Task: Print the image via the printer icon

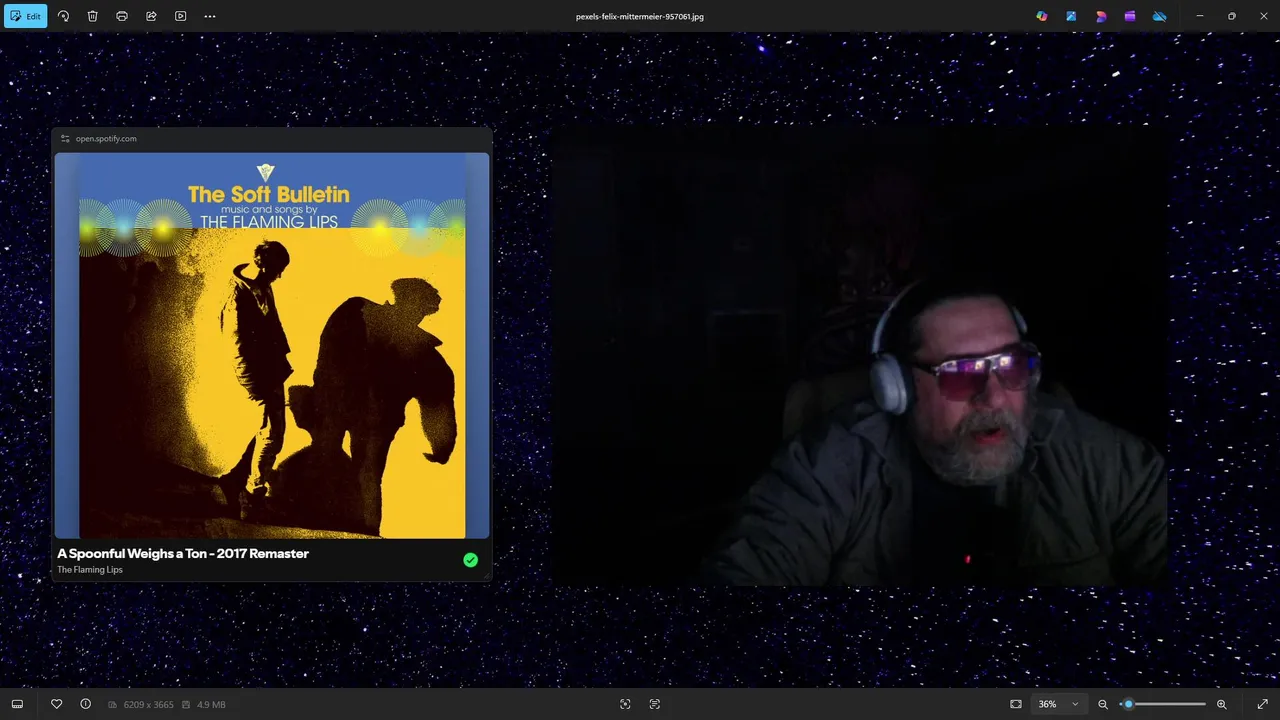Action: point(122,16)
